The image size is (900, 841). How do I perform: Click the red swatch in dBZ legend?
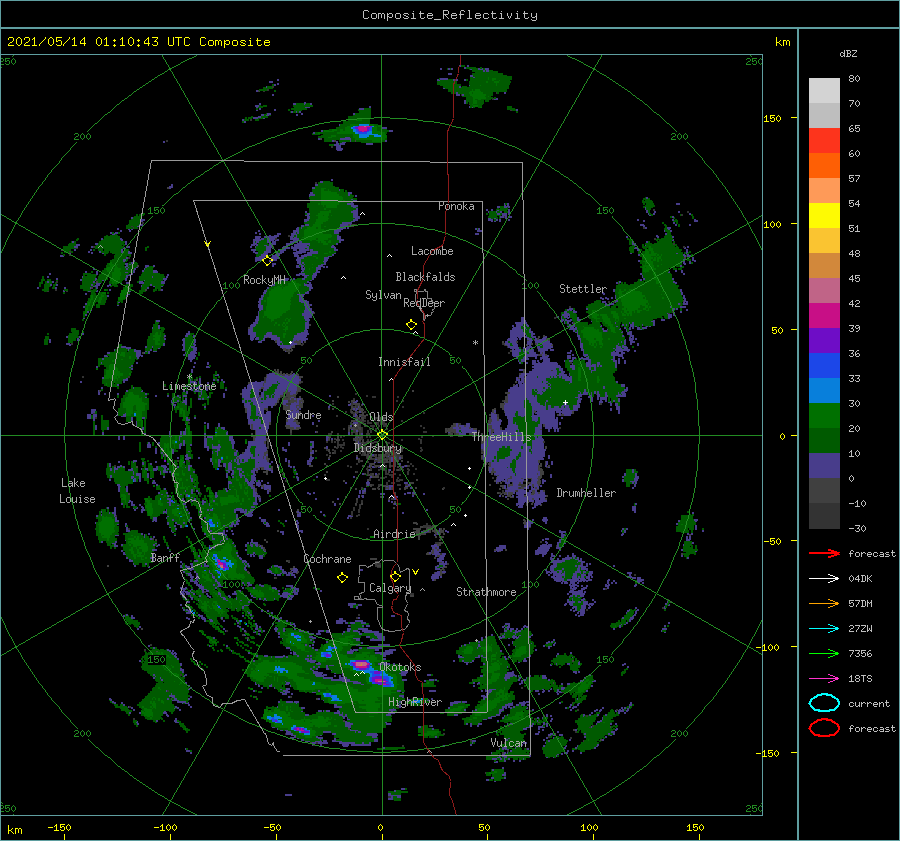[824, 141]
